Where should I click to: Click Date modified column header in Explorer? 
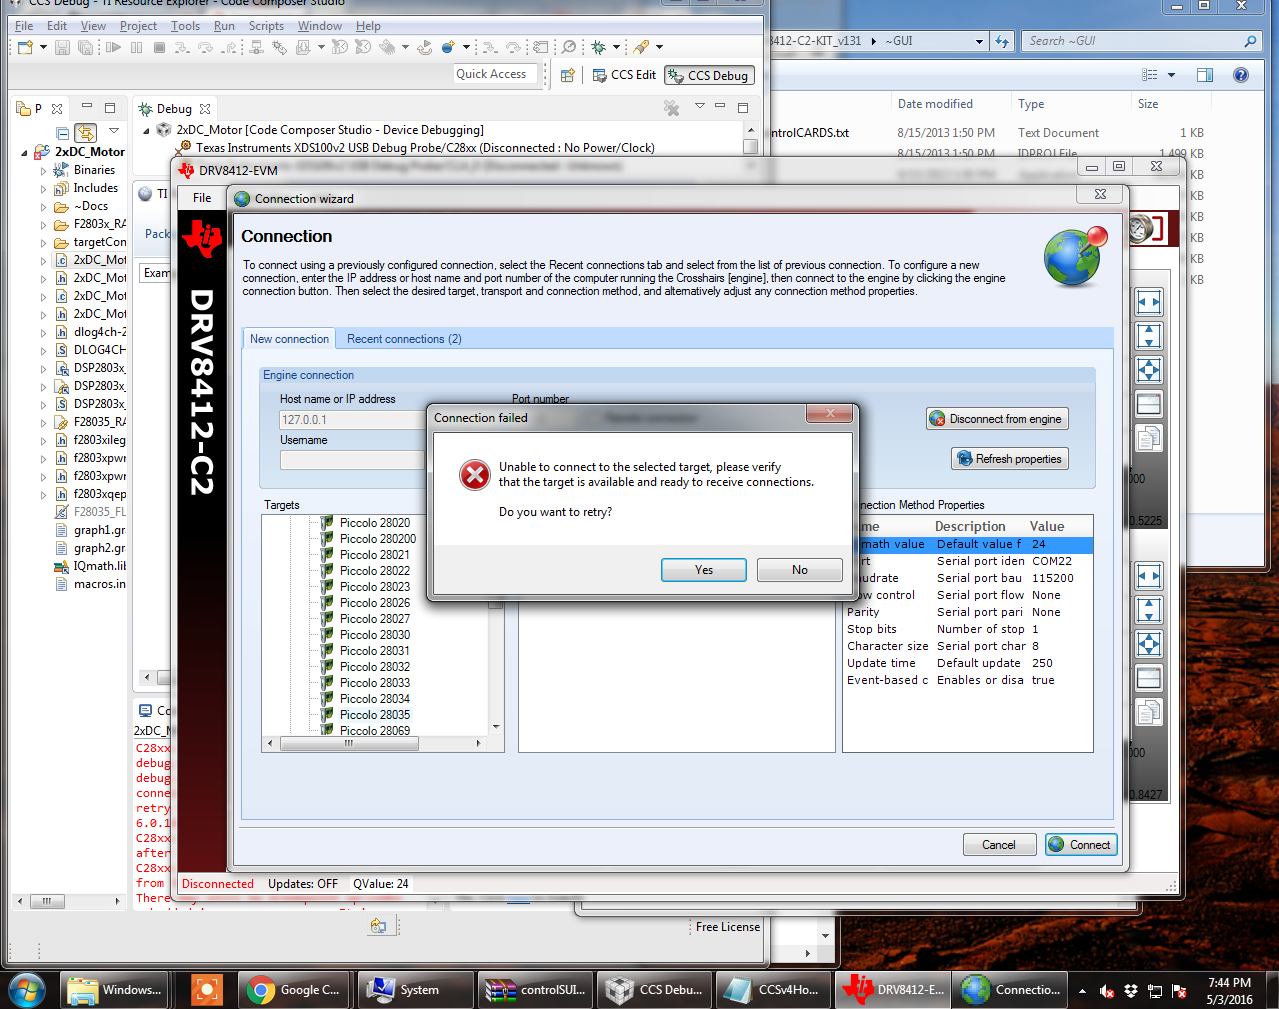coord(935,104)
